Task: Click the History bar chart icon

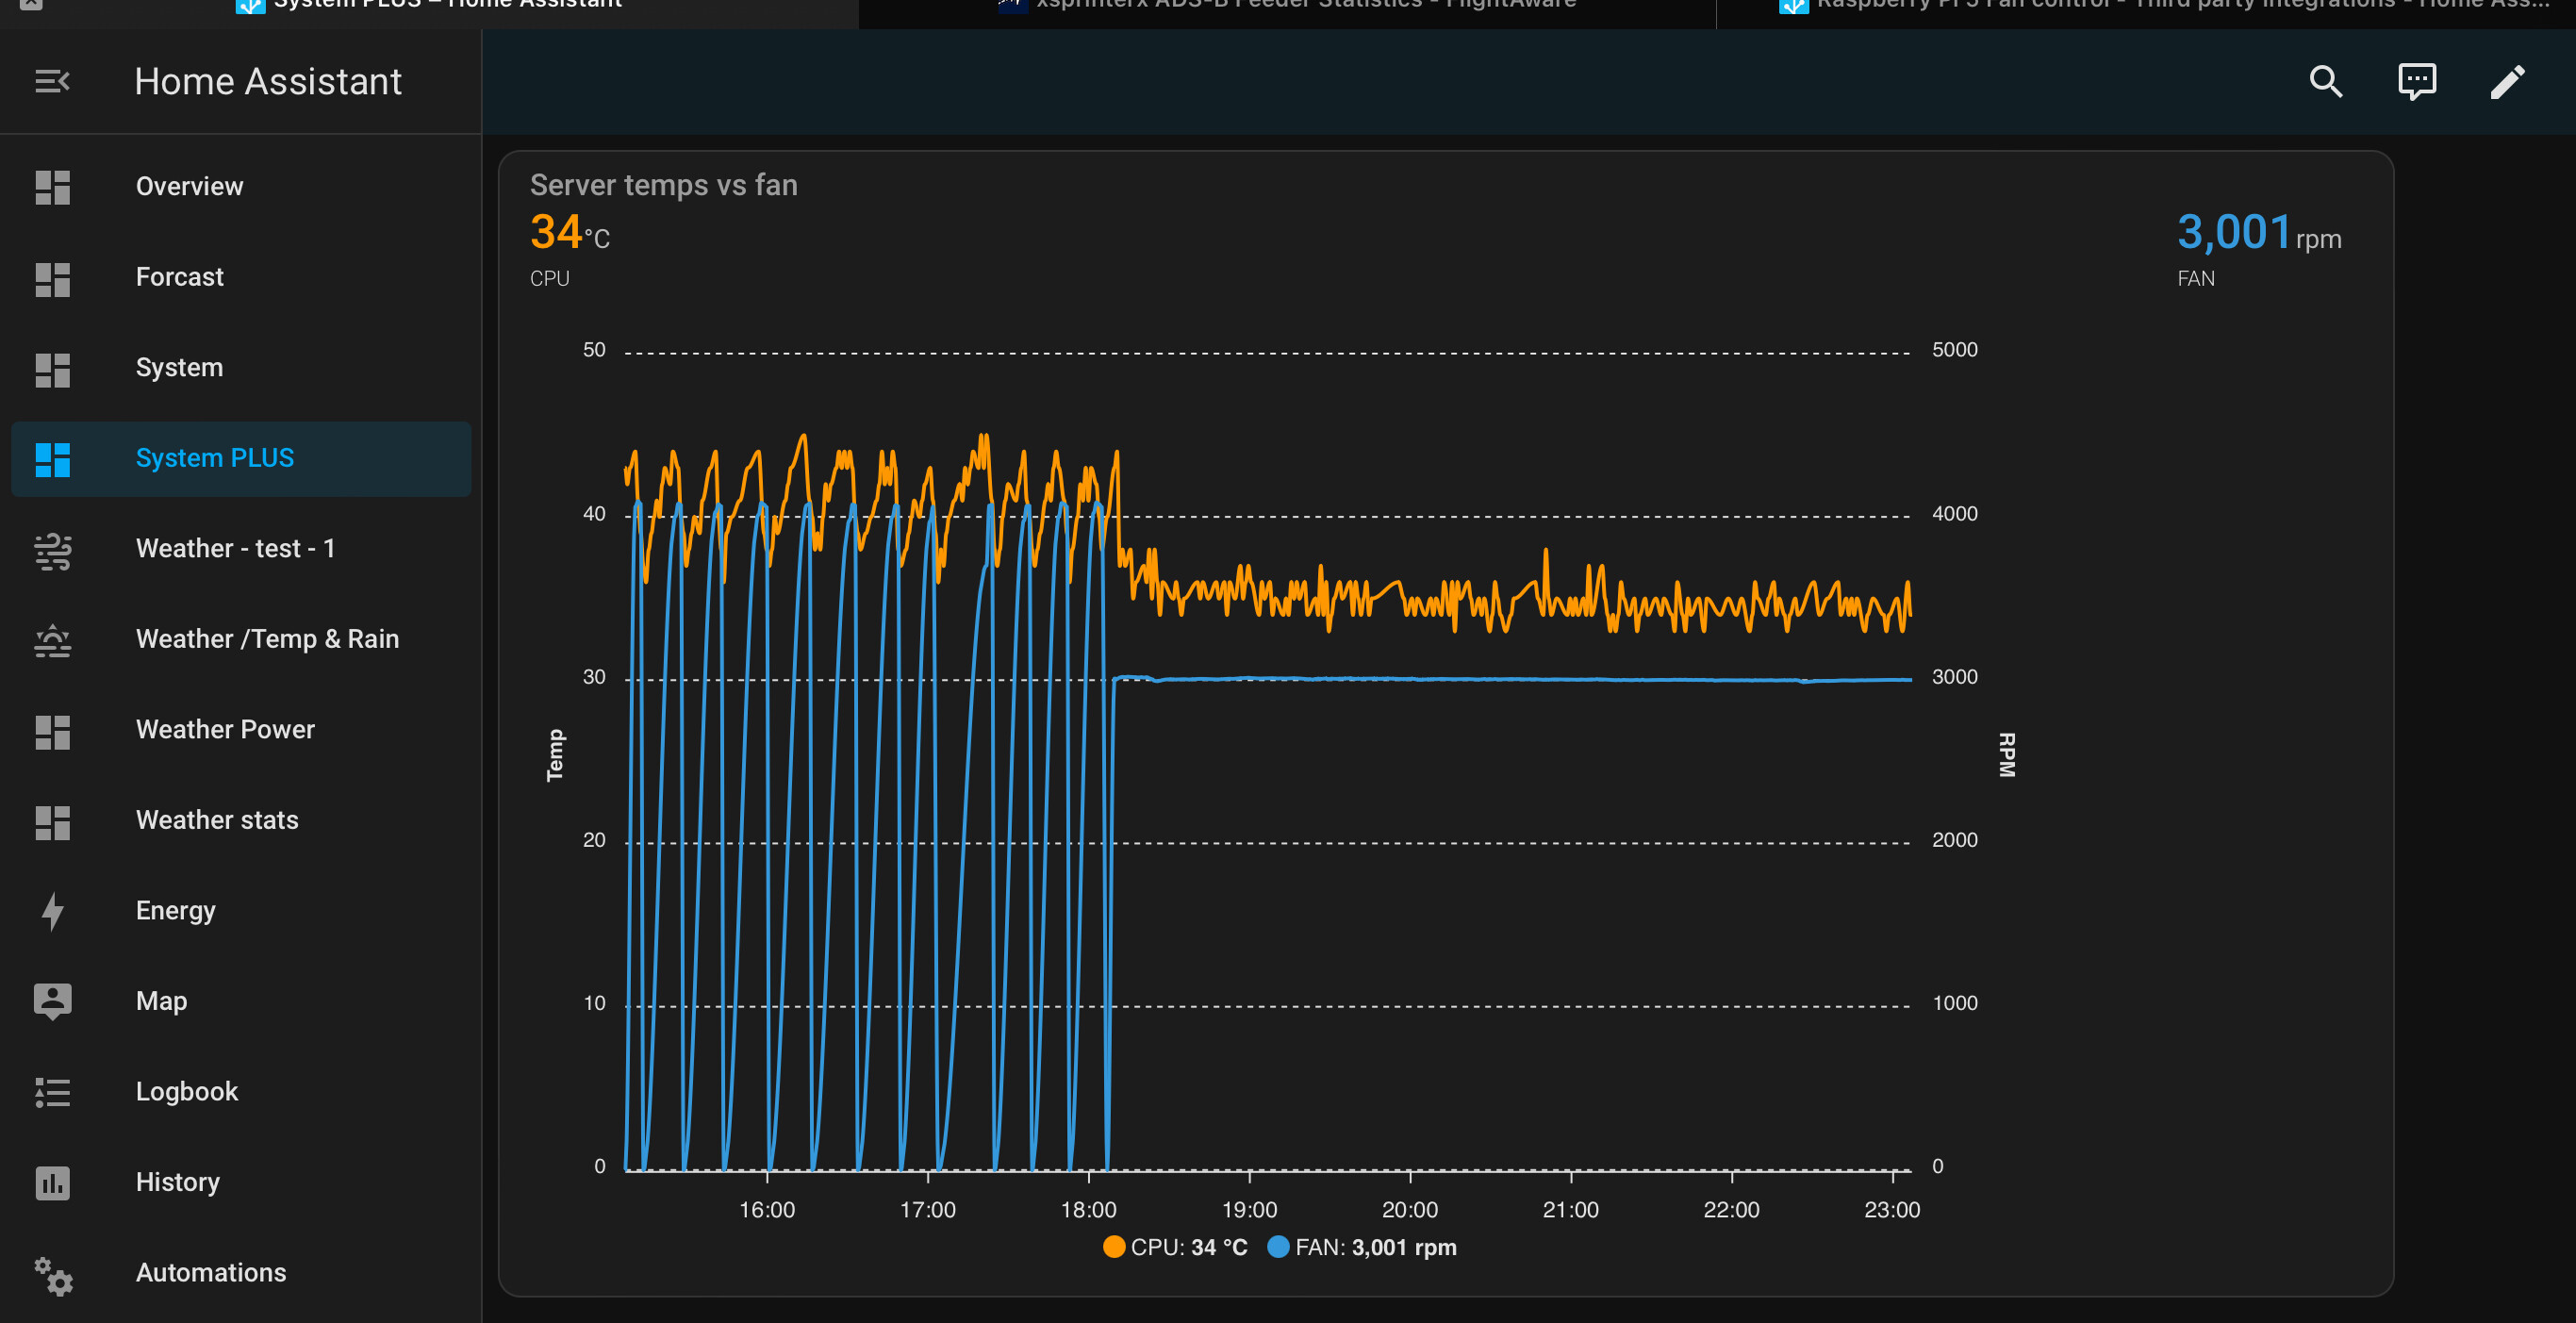Action: point(52,1182)
